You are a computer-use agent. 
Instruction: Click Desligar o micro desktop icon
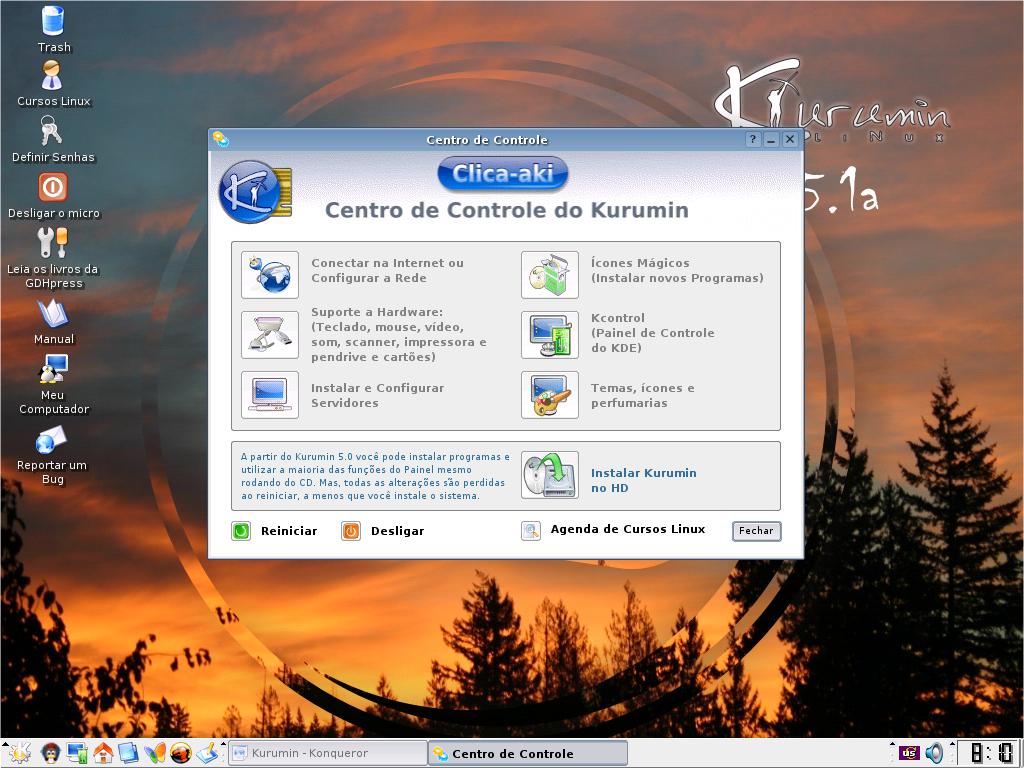point(53,187)
